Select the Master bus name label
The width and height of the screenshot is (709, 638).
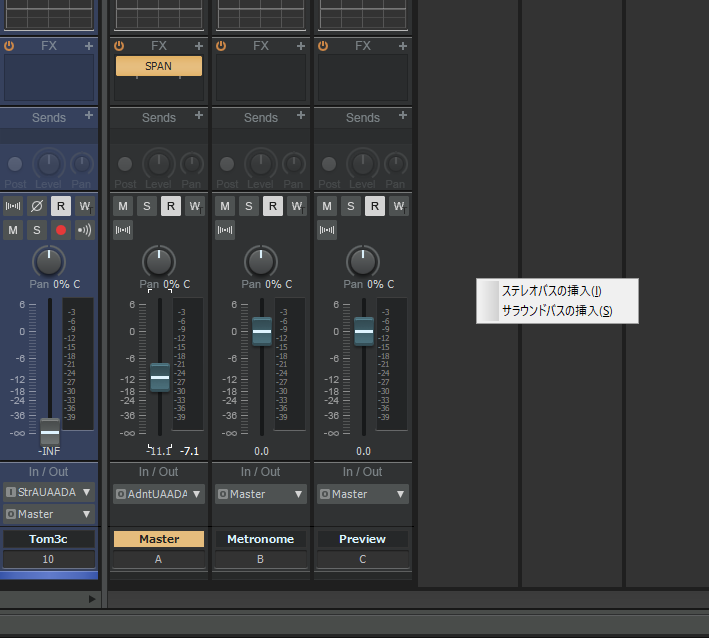[x=159, y=539]
